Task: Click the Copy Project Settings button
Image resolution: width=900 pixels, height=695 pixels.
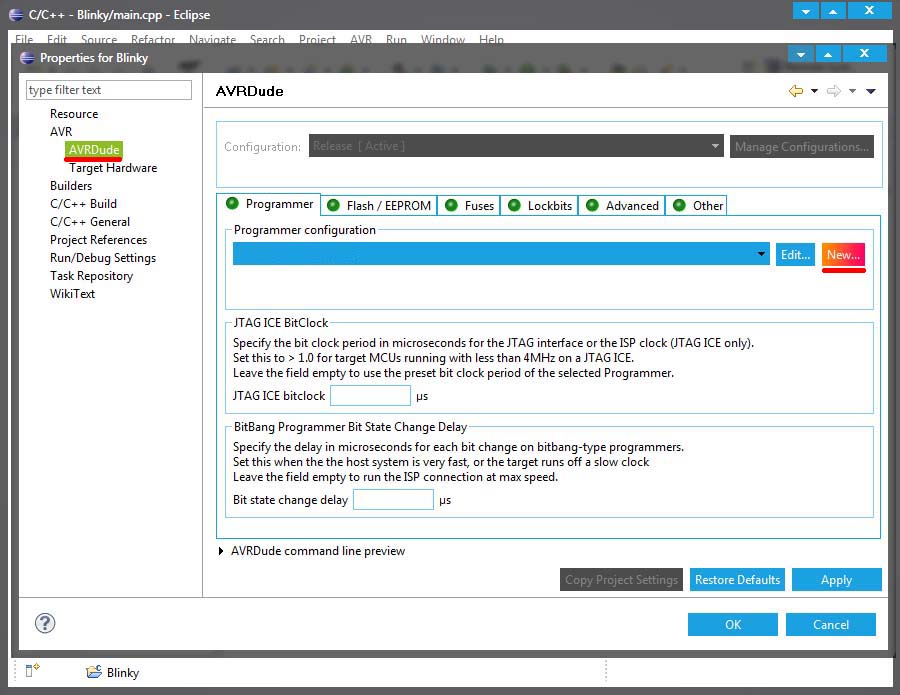Action: tap(622, 580)
